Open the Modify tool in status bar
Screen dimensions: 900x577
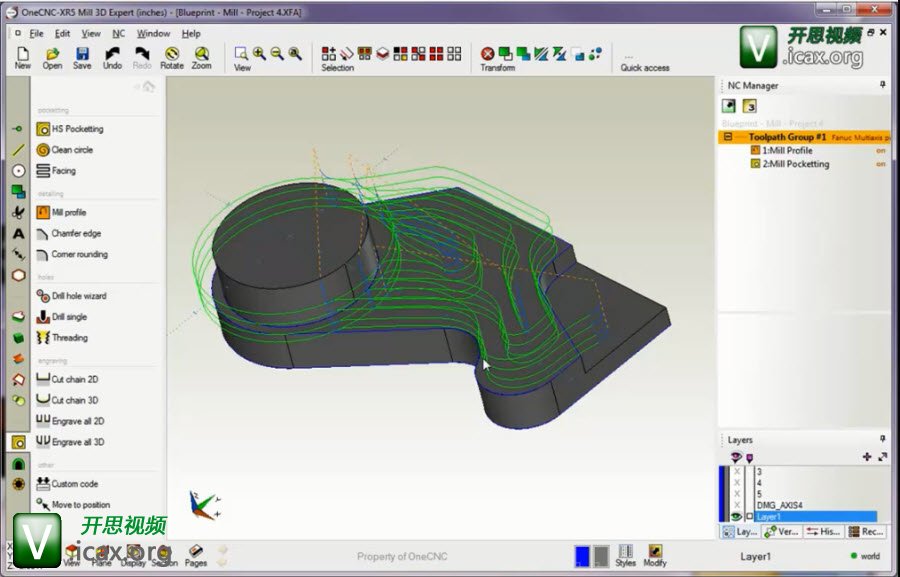point(655,555)
